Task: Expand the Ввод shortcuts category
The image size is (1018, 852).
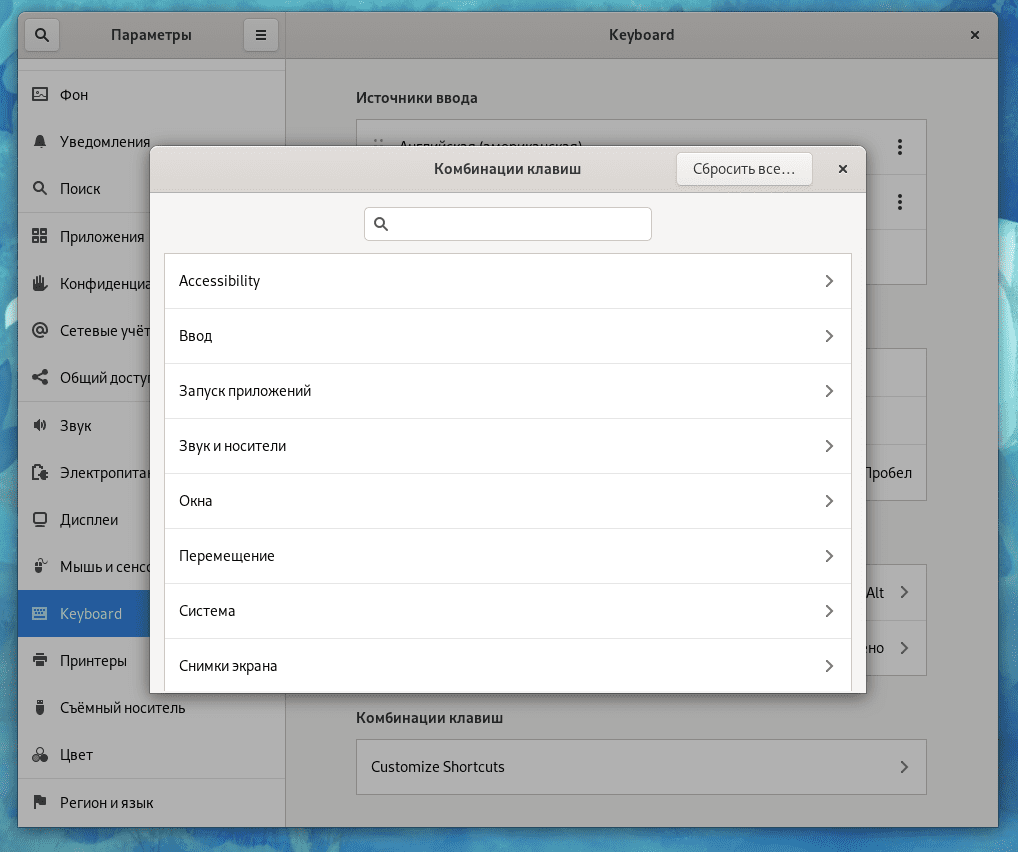Action: 507,336
